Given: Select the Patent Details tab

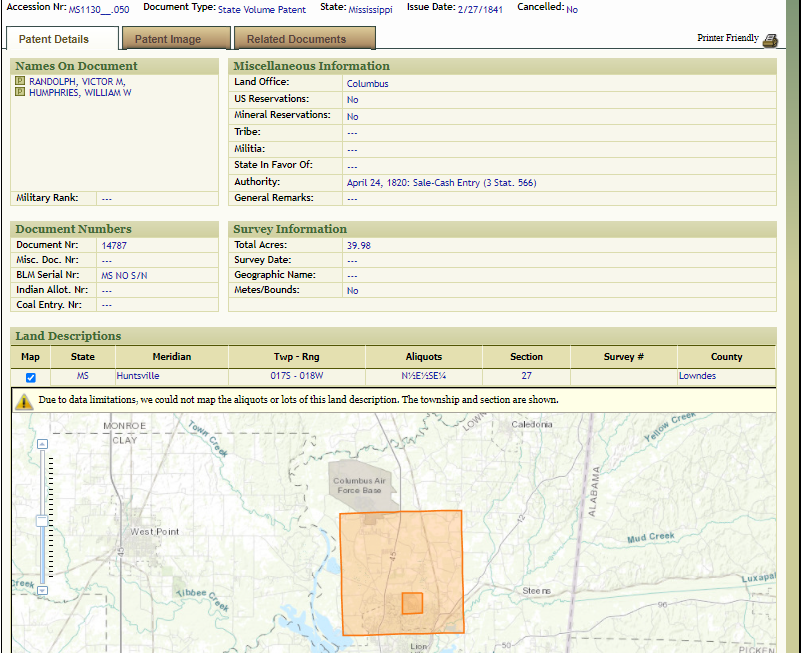Looking at the screenshot, I should point(62,39).
